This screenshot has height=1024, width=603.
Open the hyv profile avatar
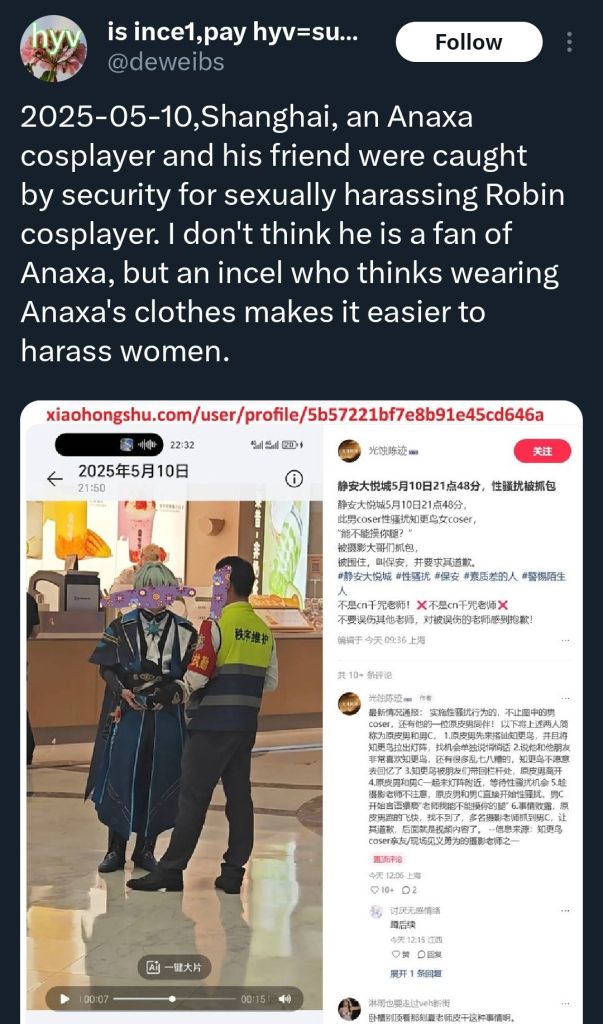click(53, 48)
